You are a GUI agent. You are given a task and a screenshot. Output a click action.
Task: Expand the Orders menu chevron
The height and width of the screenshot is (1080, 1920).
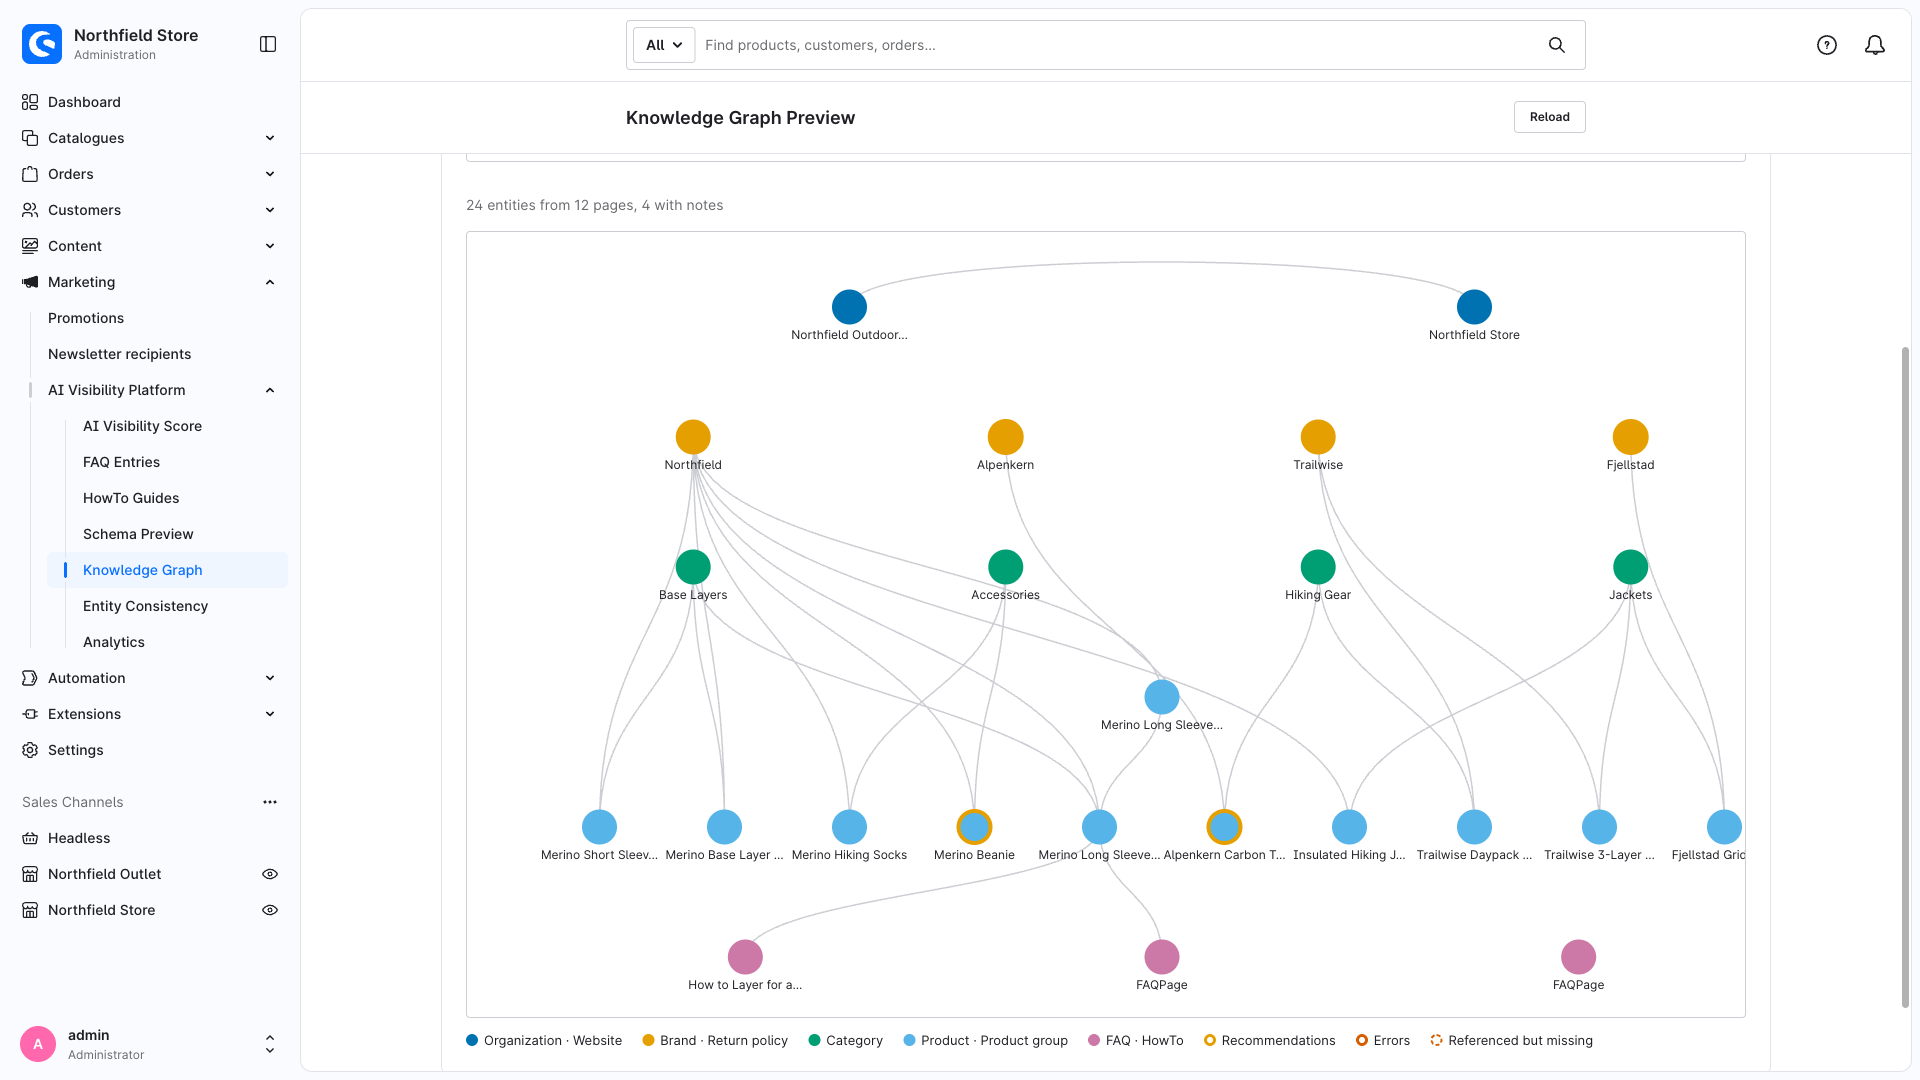tap(270, 174)
